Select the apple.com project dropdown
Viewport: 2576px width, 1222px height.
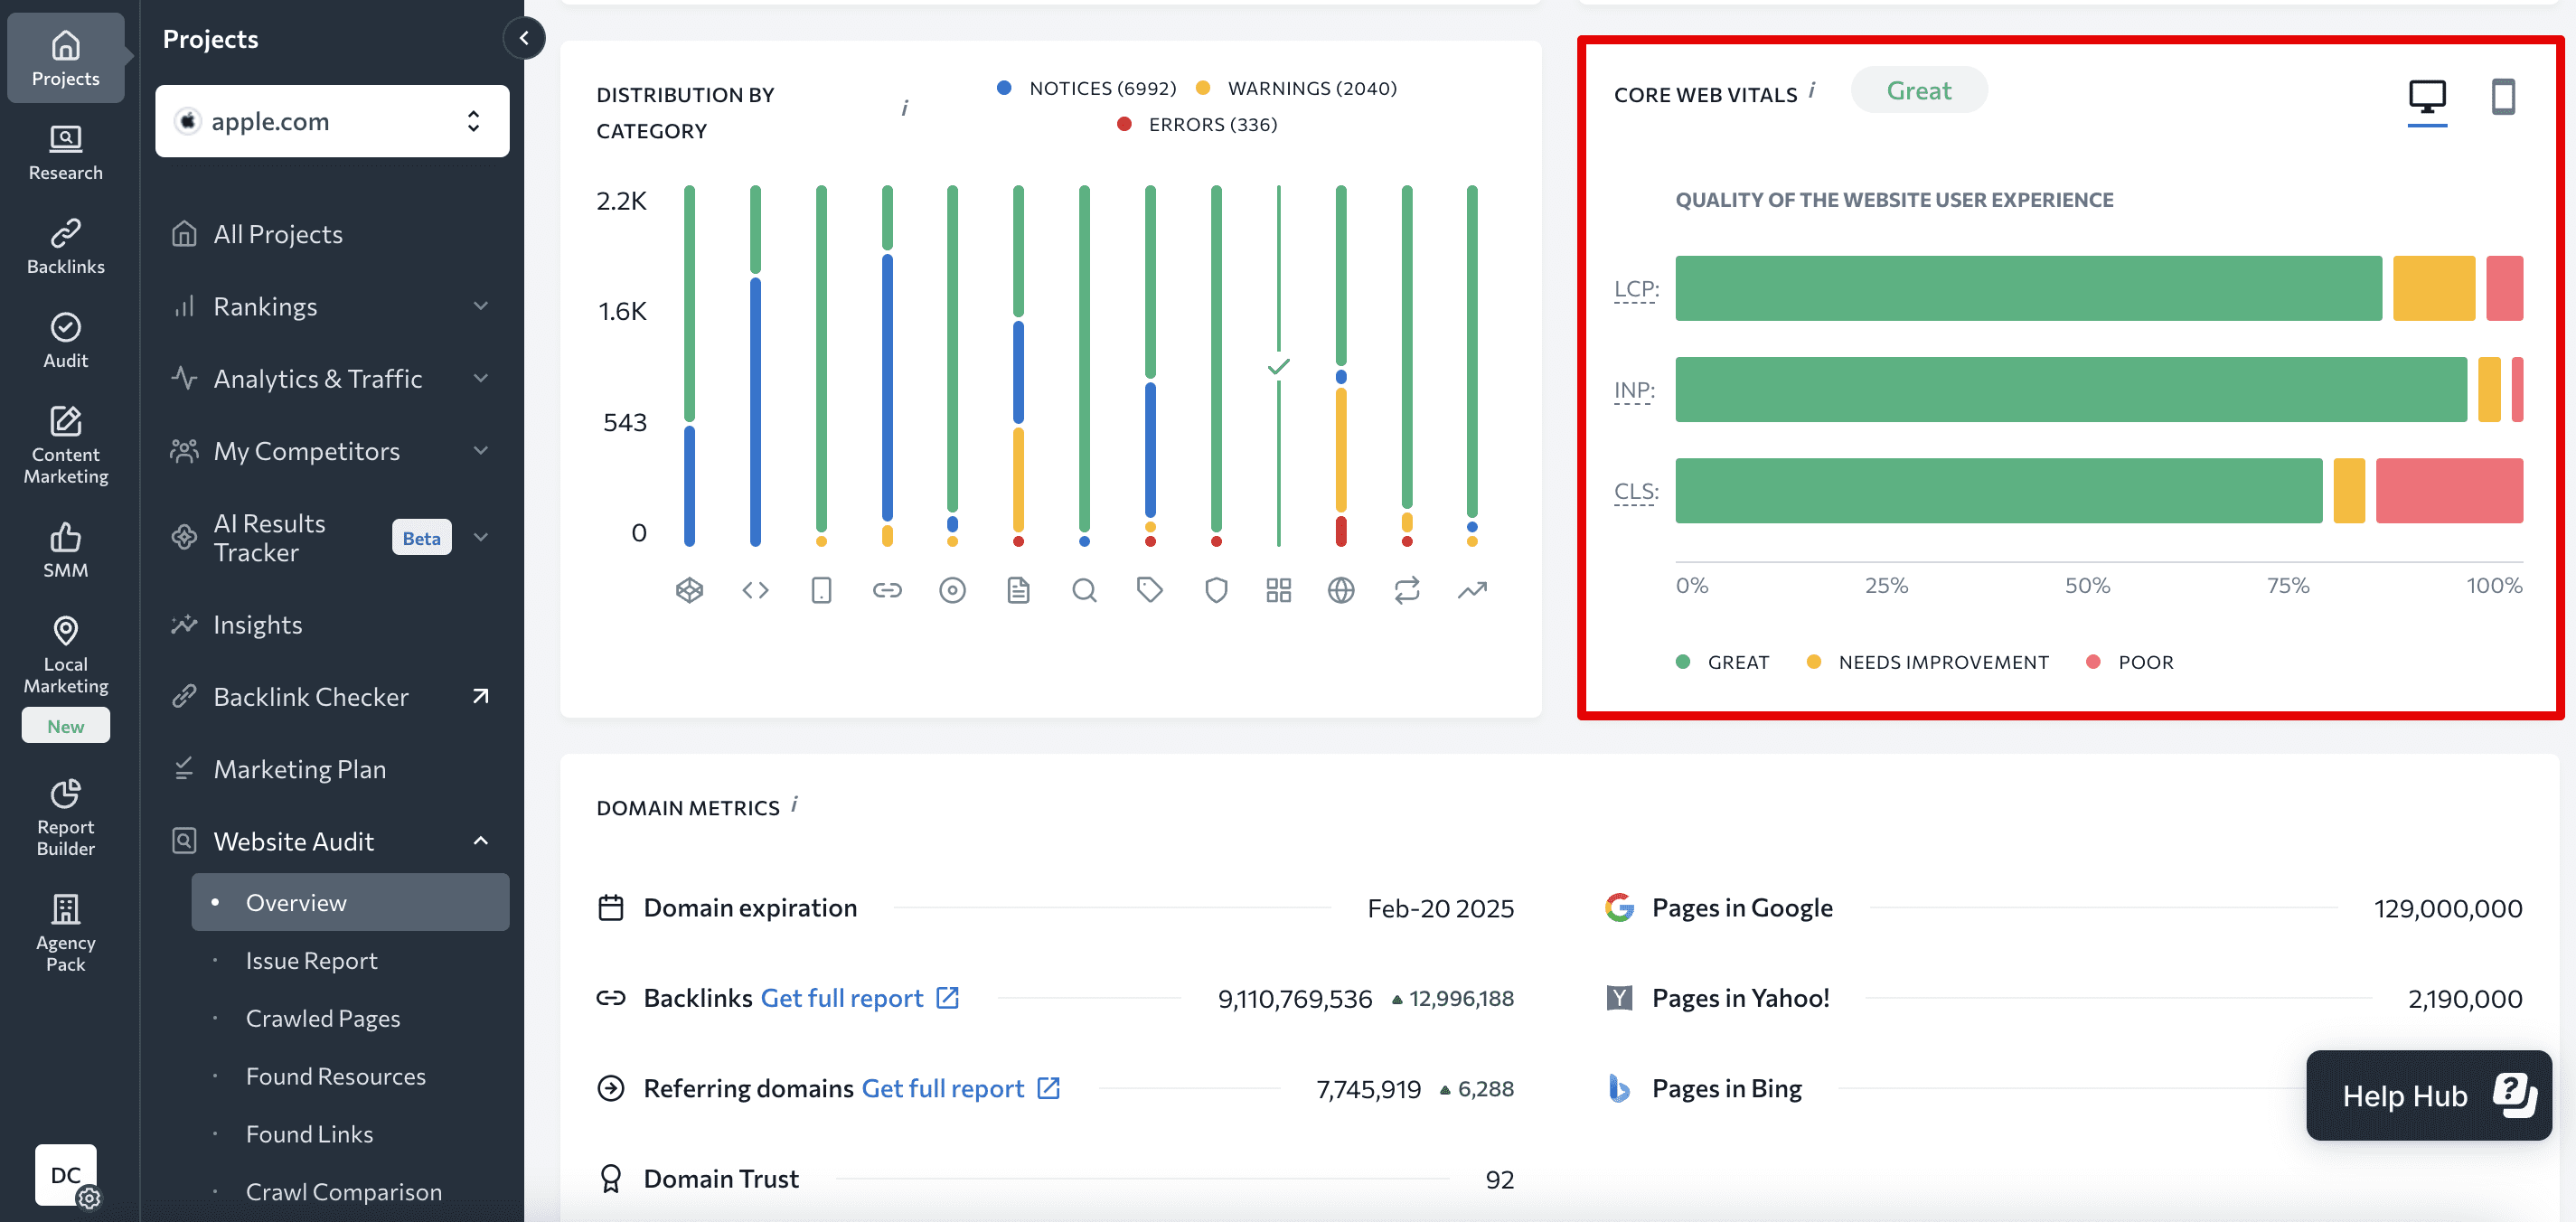[329, 118]
